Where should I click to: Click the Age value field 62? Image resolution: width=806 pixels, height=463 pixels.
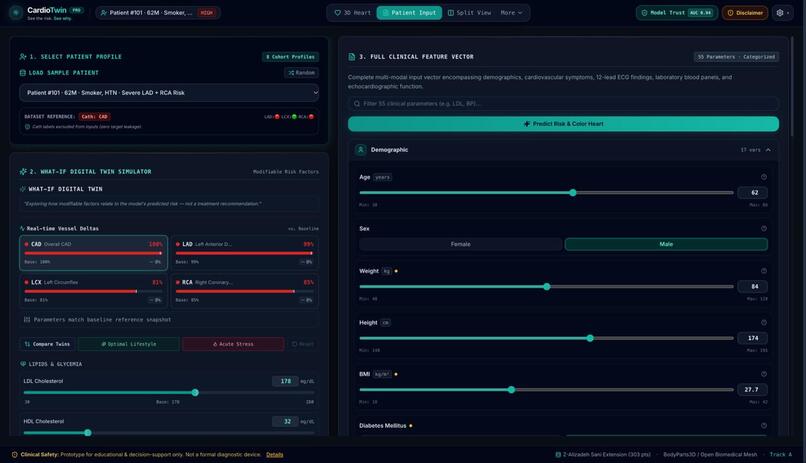pyautogui.click(x=753, y=193)
